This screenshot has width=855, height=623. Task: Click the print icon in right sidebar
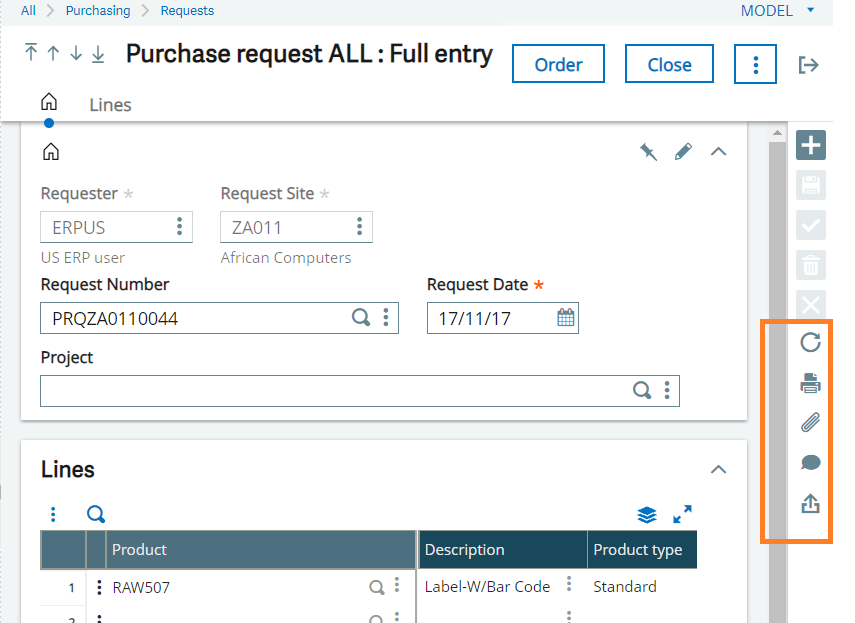(x=810, y=383)
